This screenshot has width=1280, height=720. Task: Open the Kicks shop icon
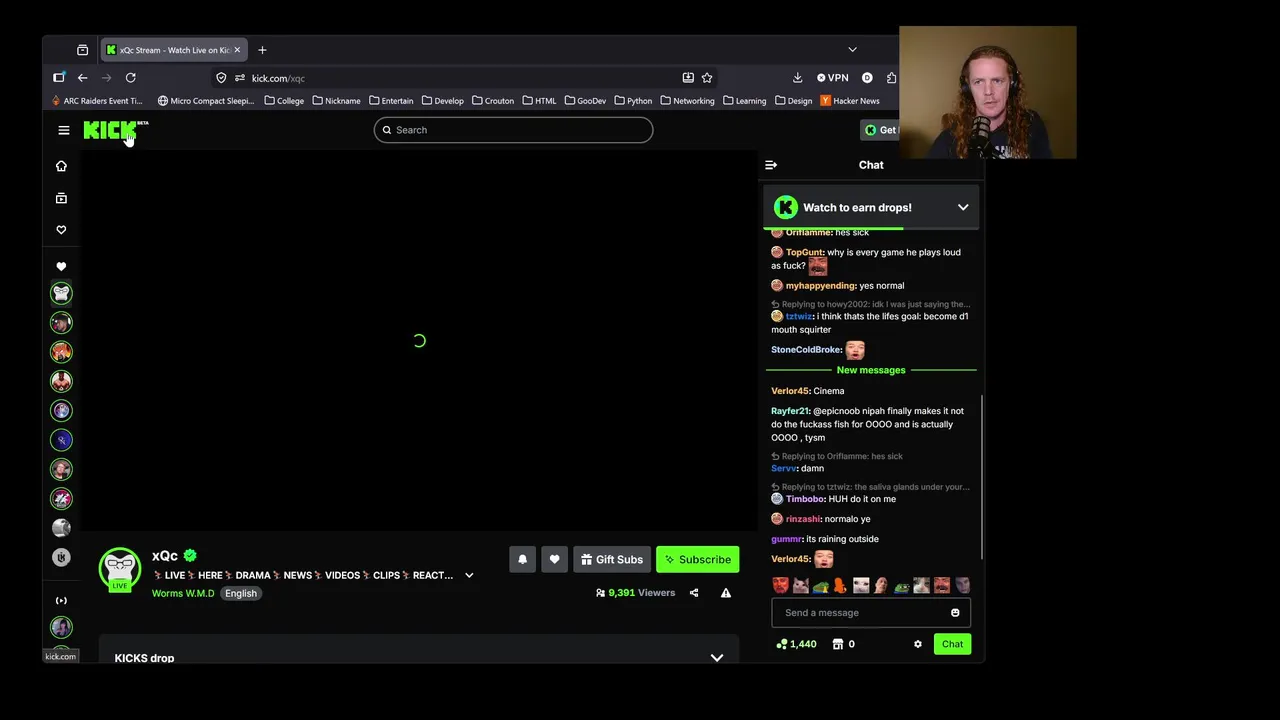838,644
